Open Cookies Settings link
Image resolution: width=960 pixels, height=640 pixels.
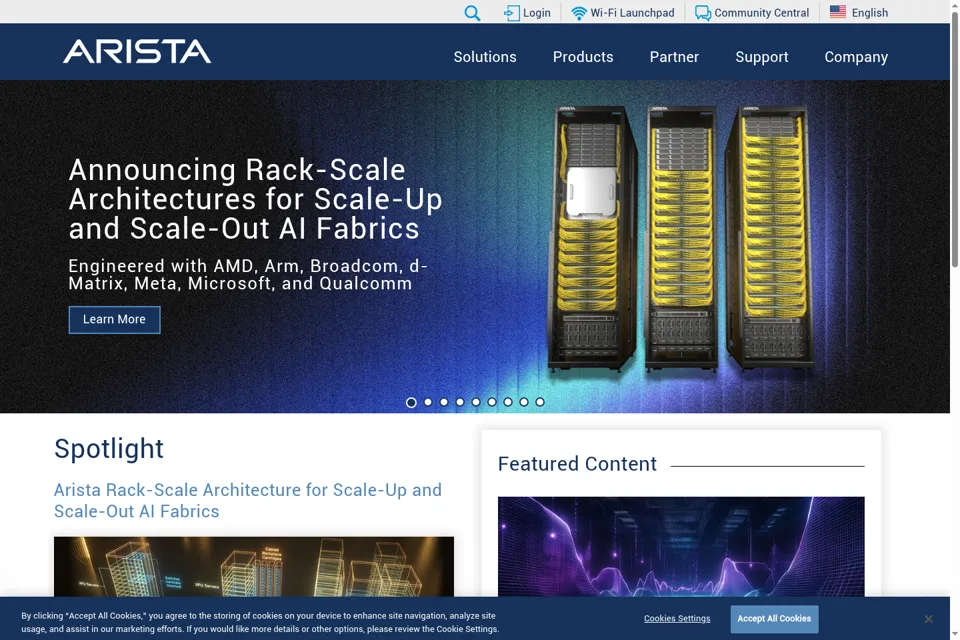[x=677, y=619]
